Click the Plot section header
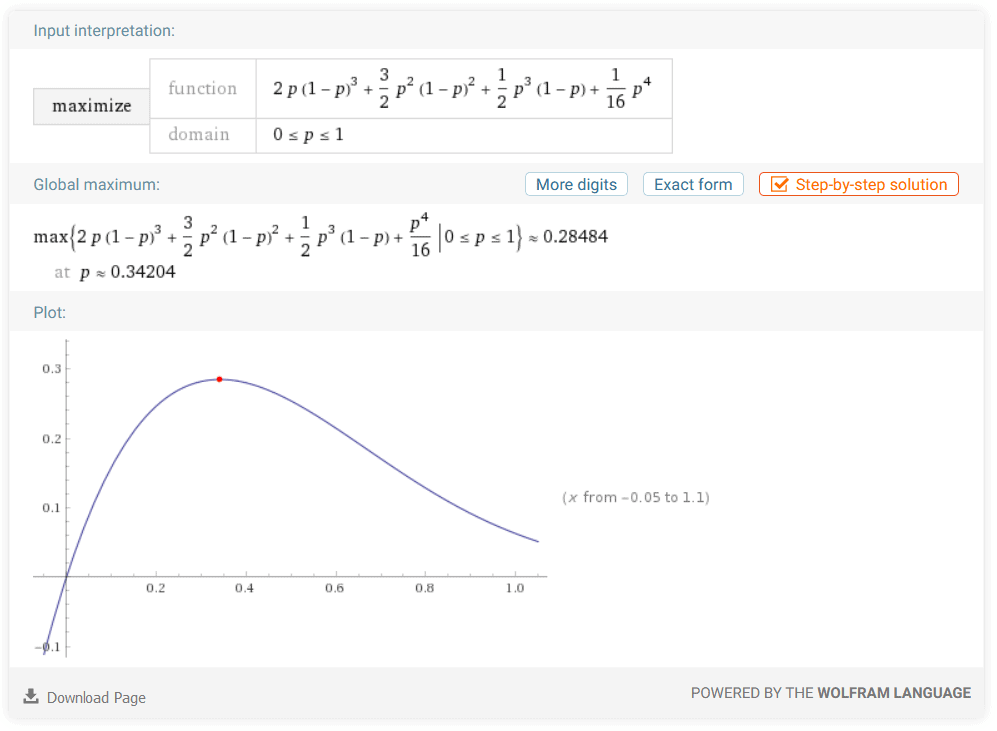This screenshot has height=731, width=997. click(x=50, y=313)
